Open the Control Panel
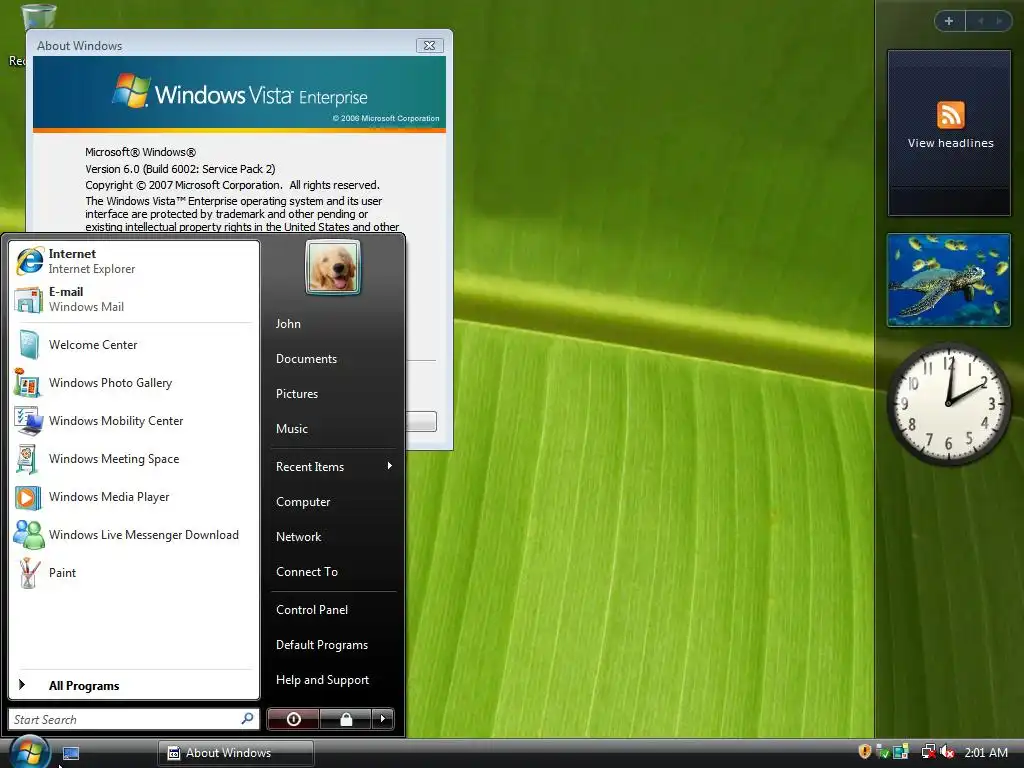Viewport: 1024px width, 768px height. (333, 610)
